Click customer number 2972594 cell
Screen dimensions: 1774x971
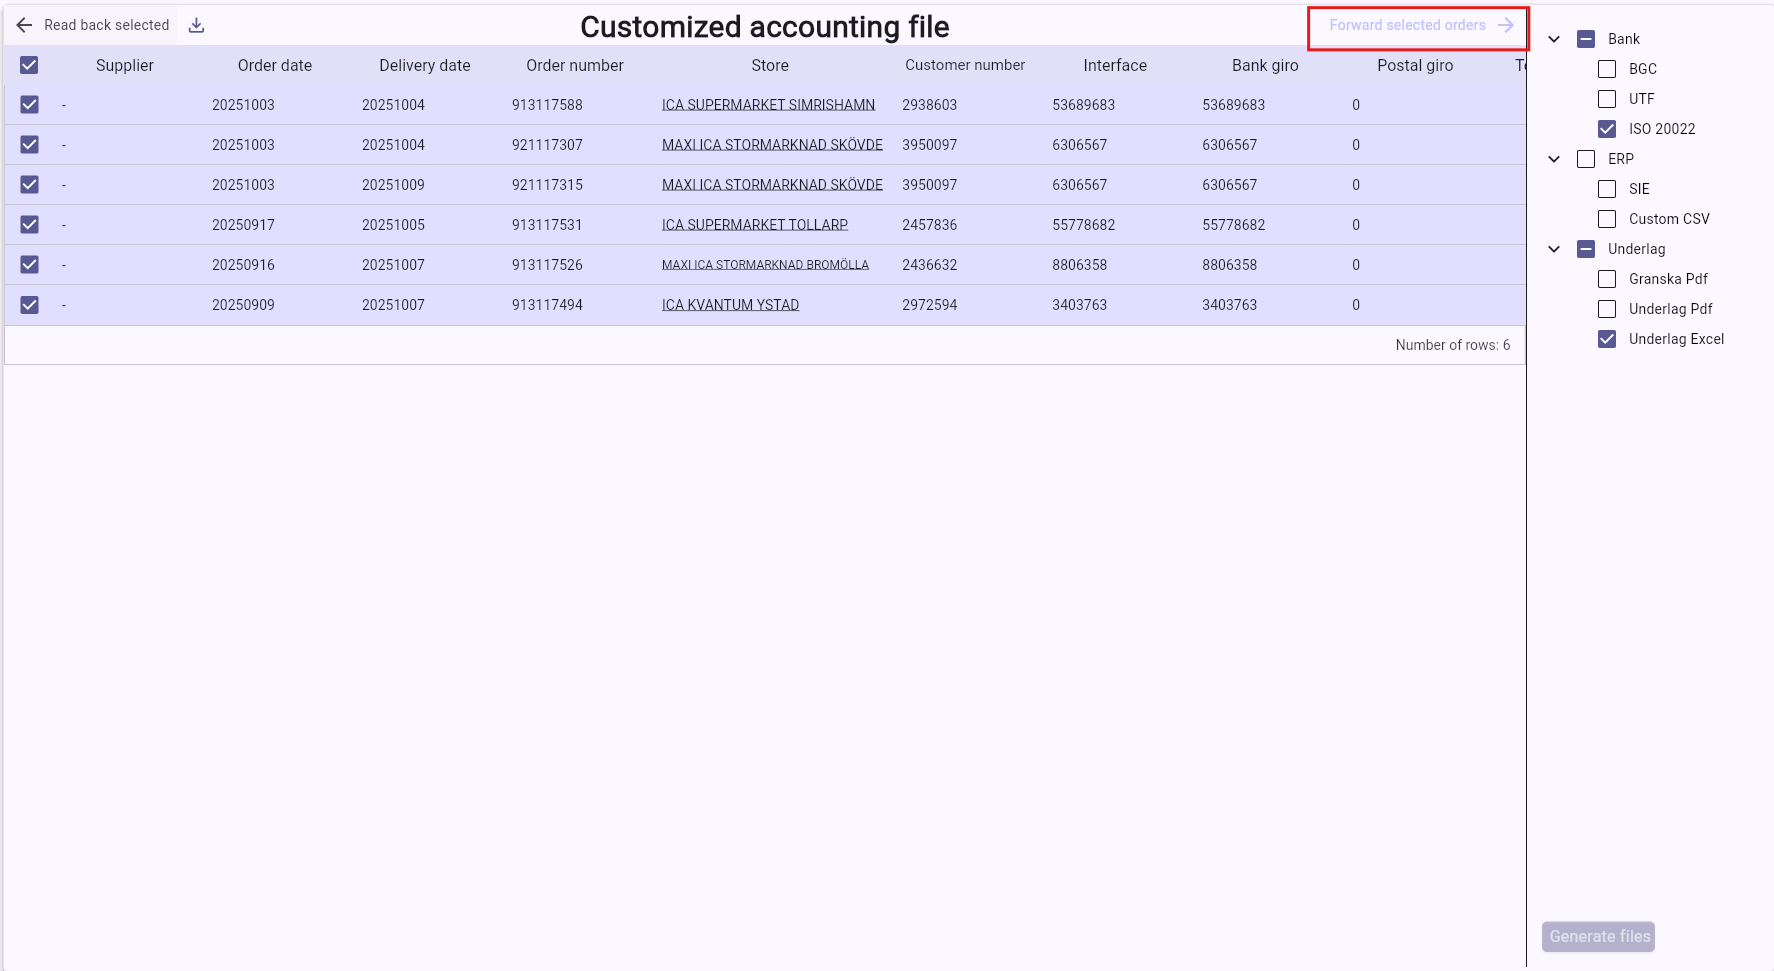pos(930,305)
